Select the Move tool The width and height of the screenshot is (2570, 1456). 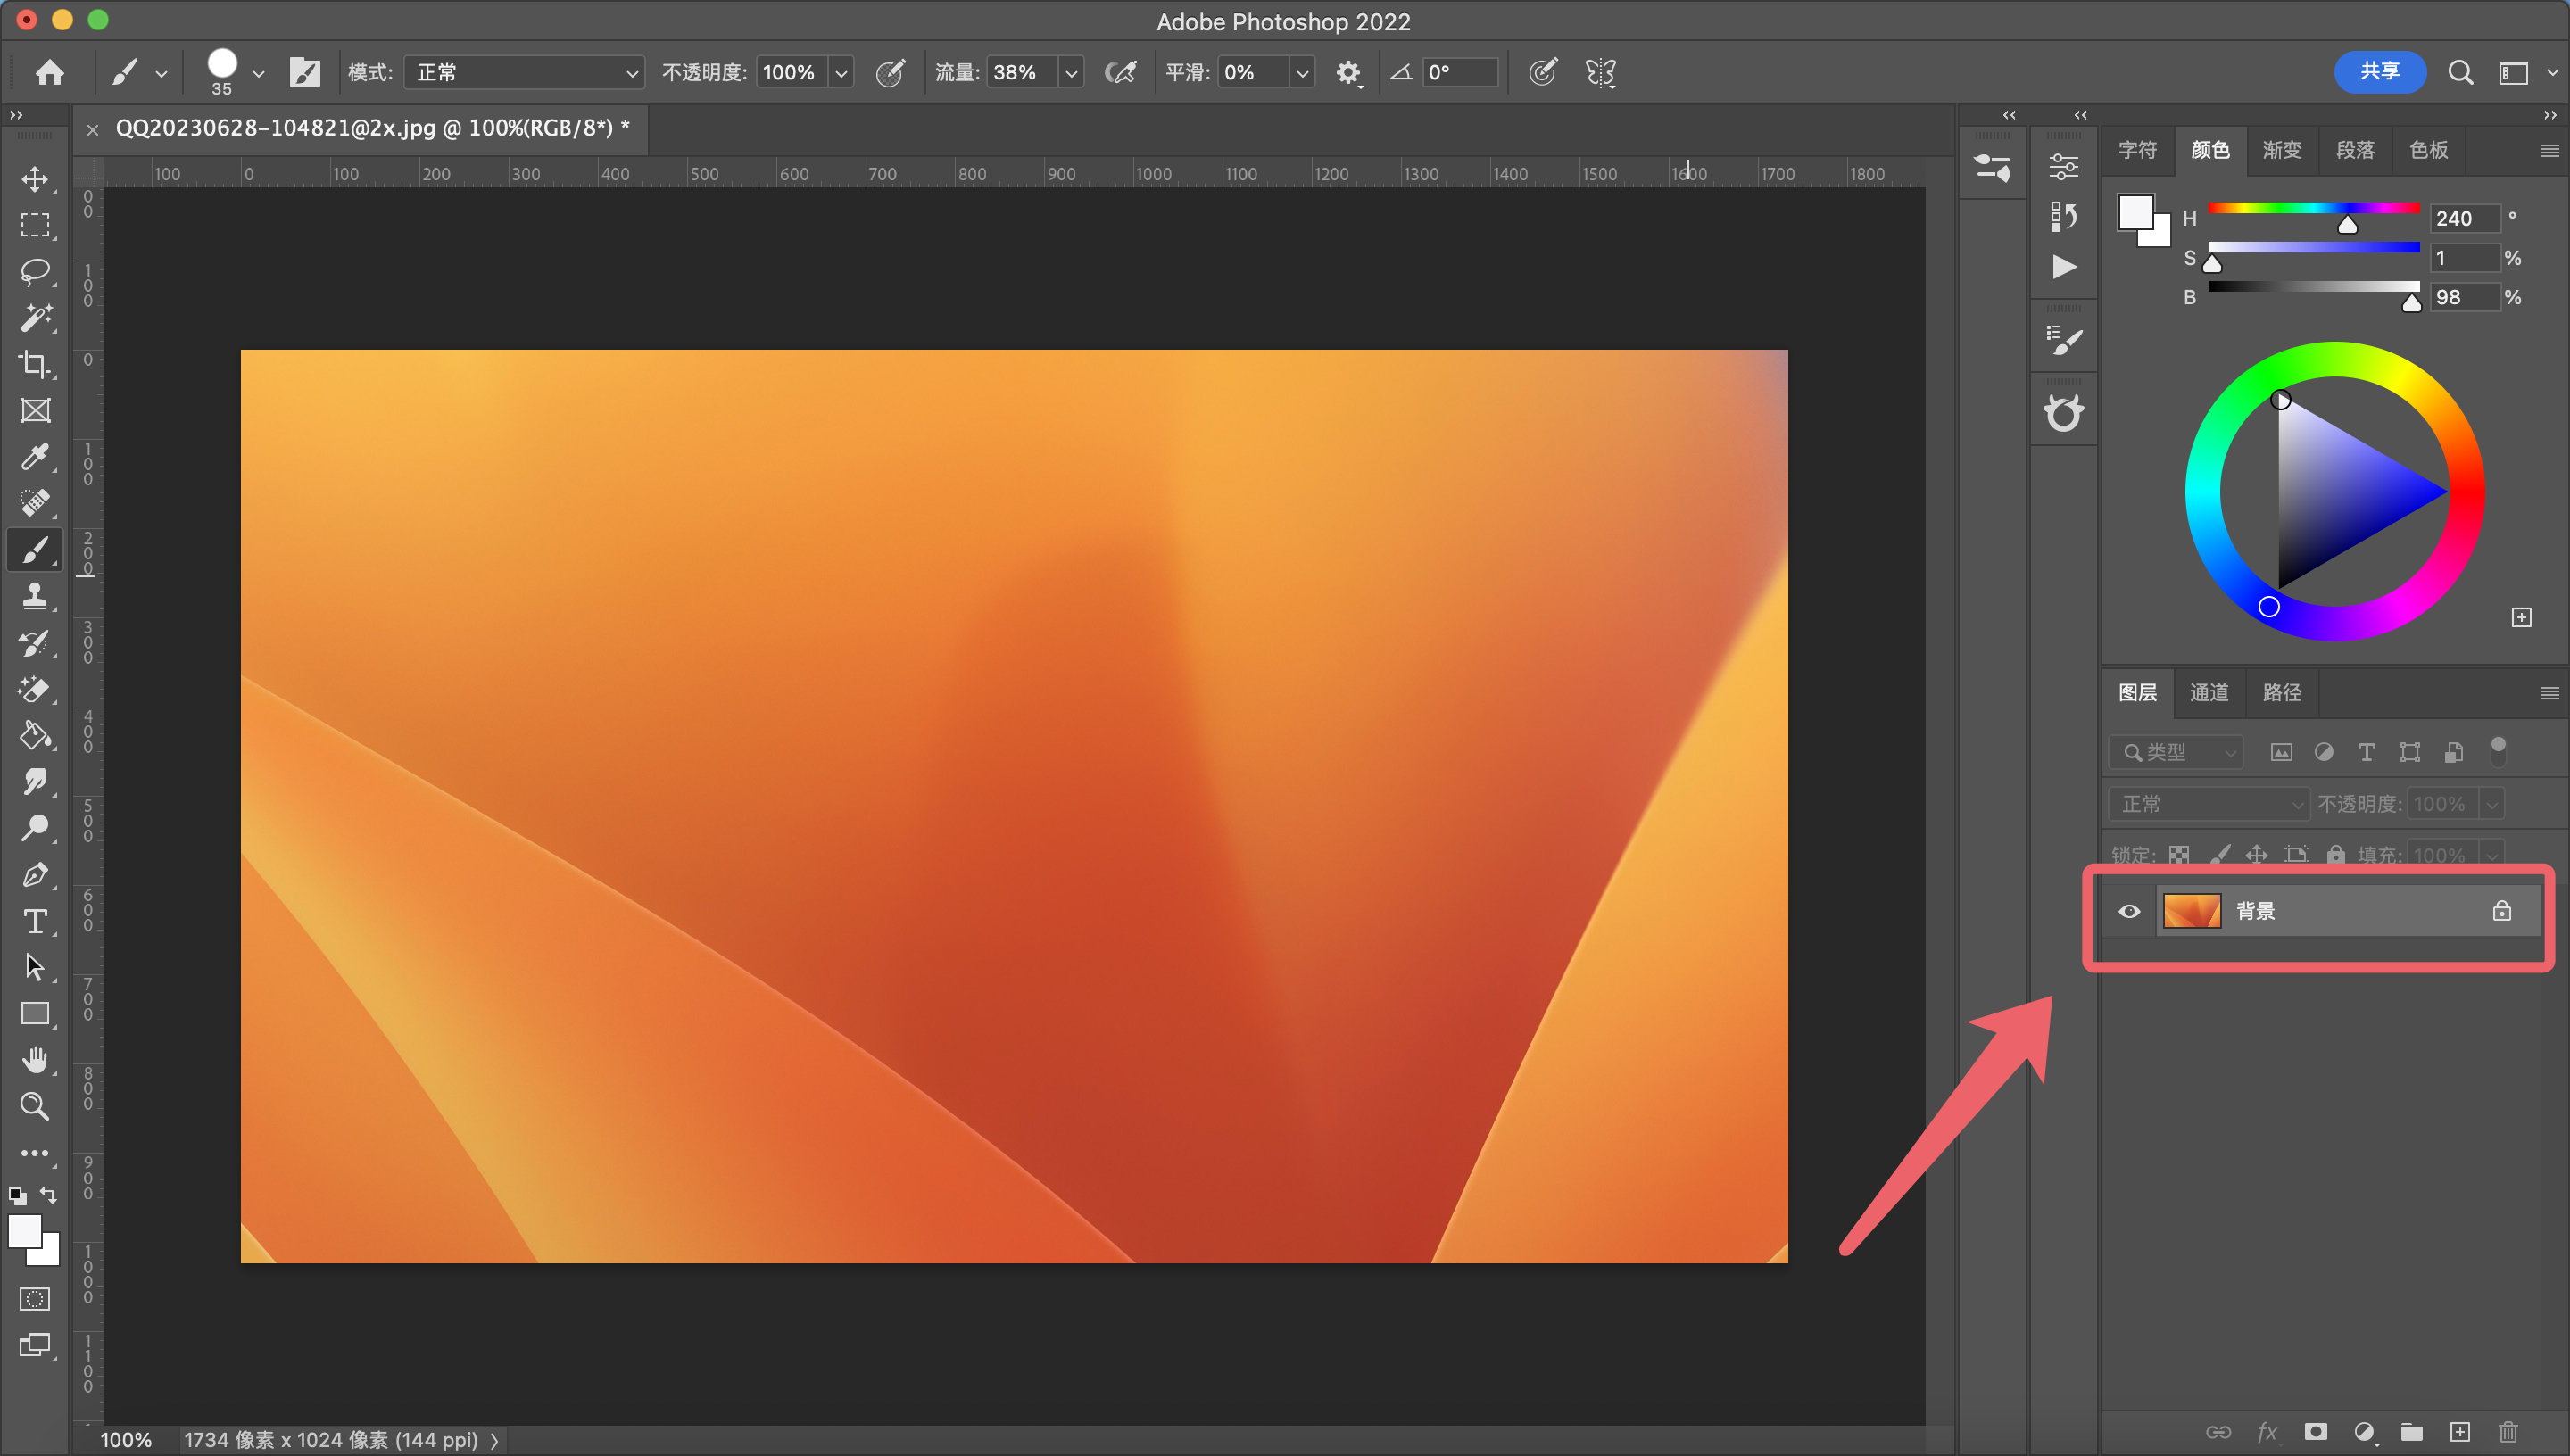click(x=35, y=179)
